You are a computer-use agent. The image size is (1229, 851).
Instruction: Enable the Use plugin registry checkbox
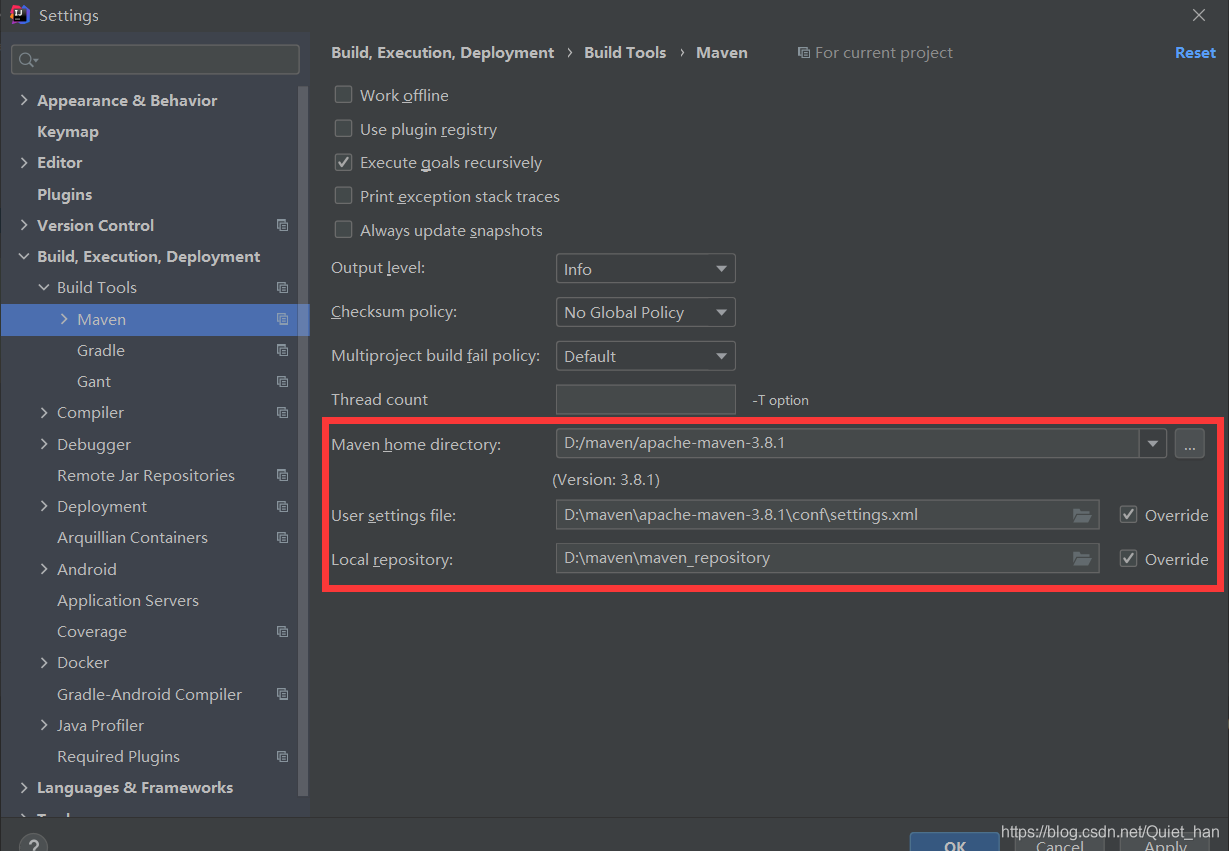[343, 129]
